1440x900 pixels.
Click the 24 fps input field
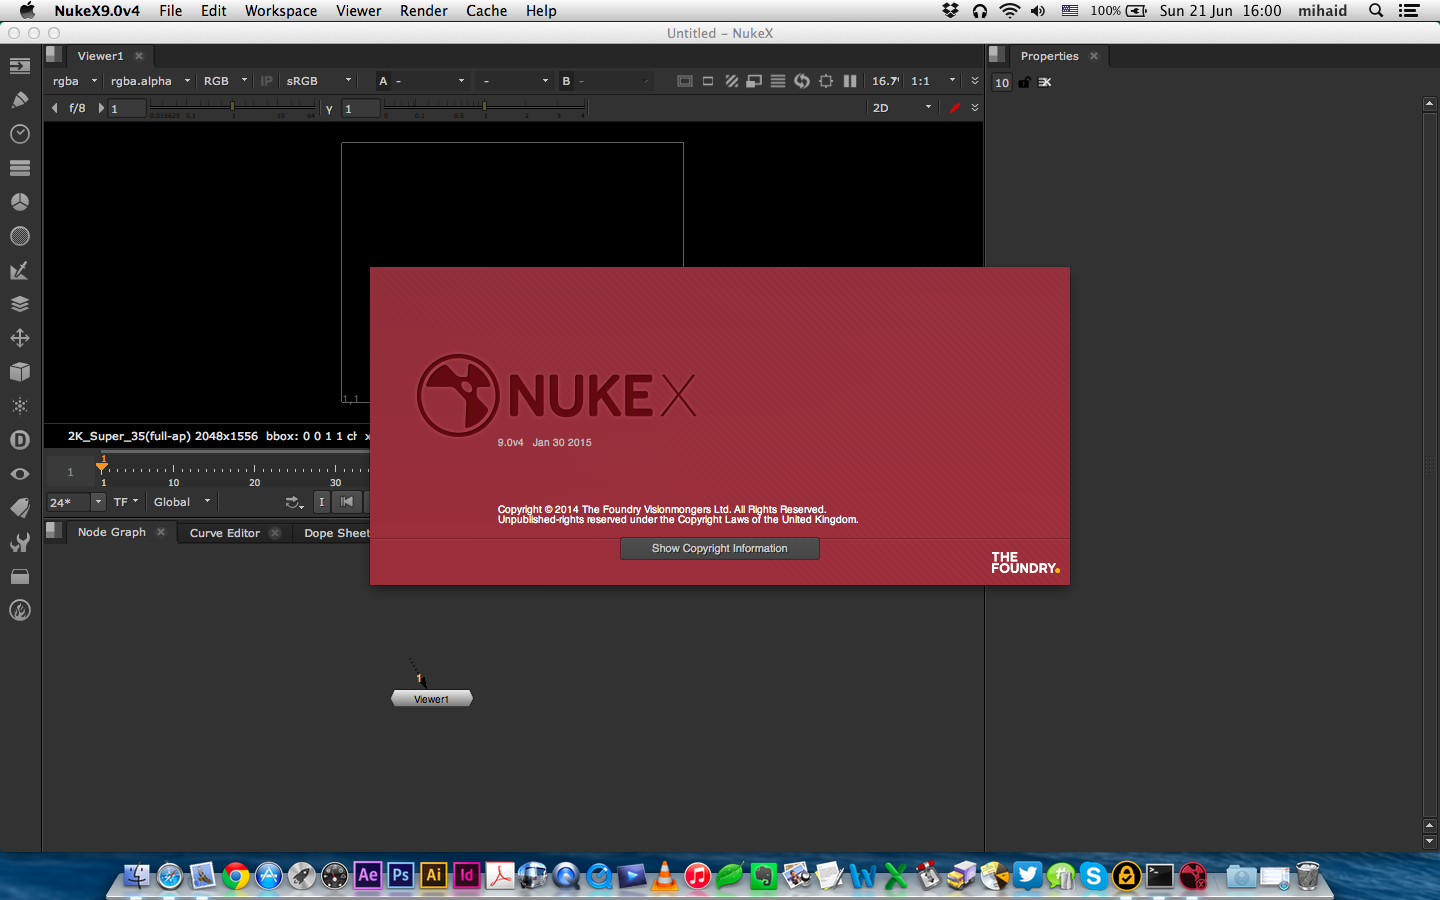click(x=69, y=502)
